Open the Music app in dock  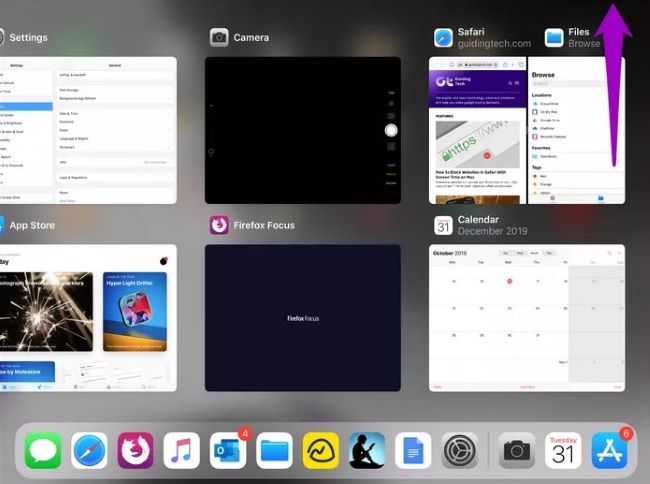pos(182,450)
